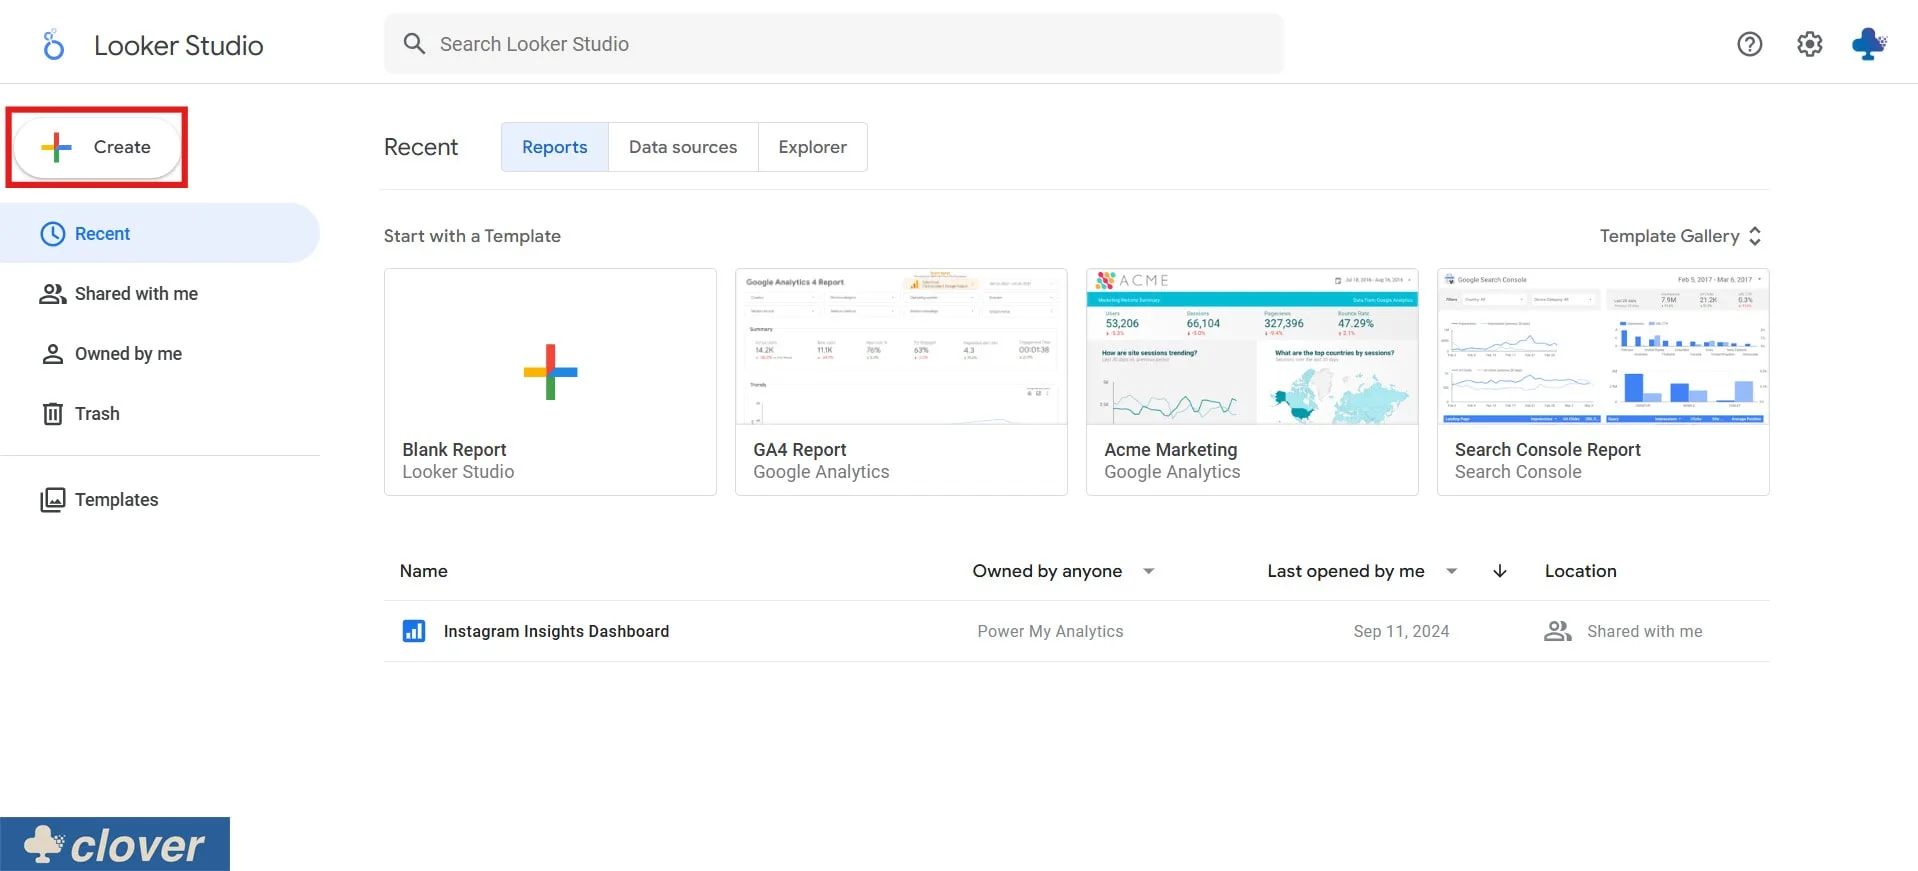Click the GA4 Report title text
The image size is (1918, 871).
[x=800, y=450]
